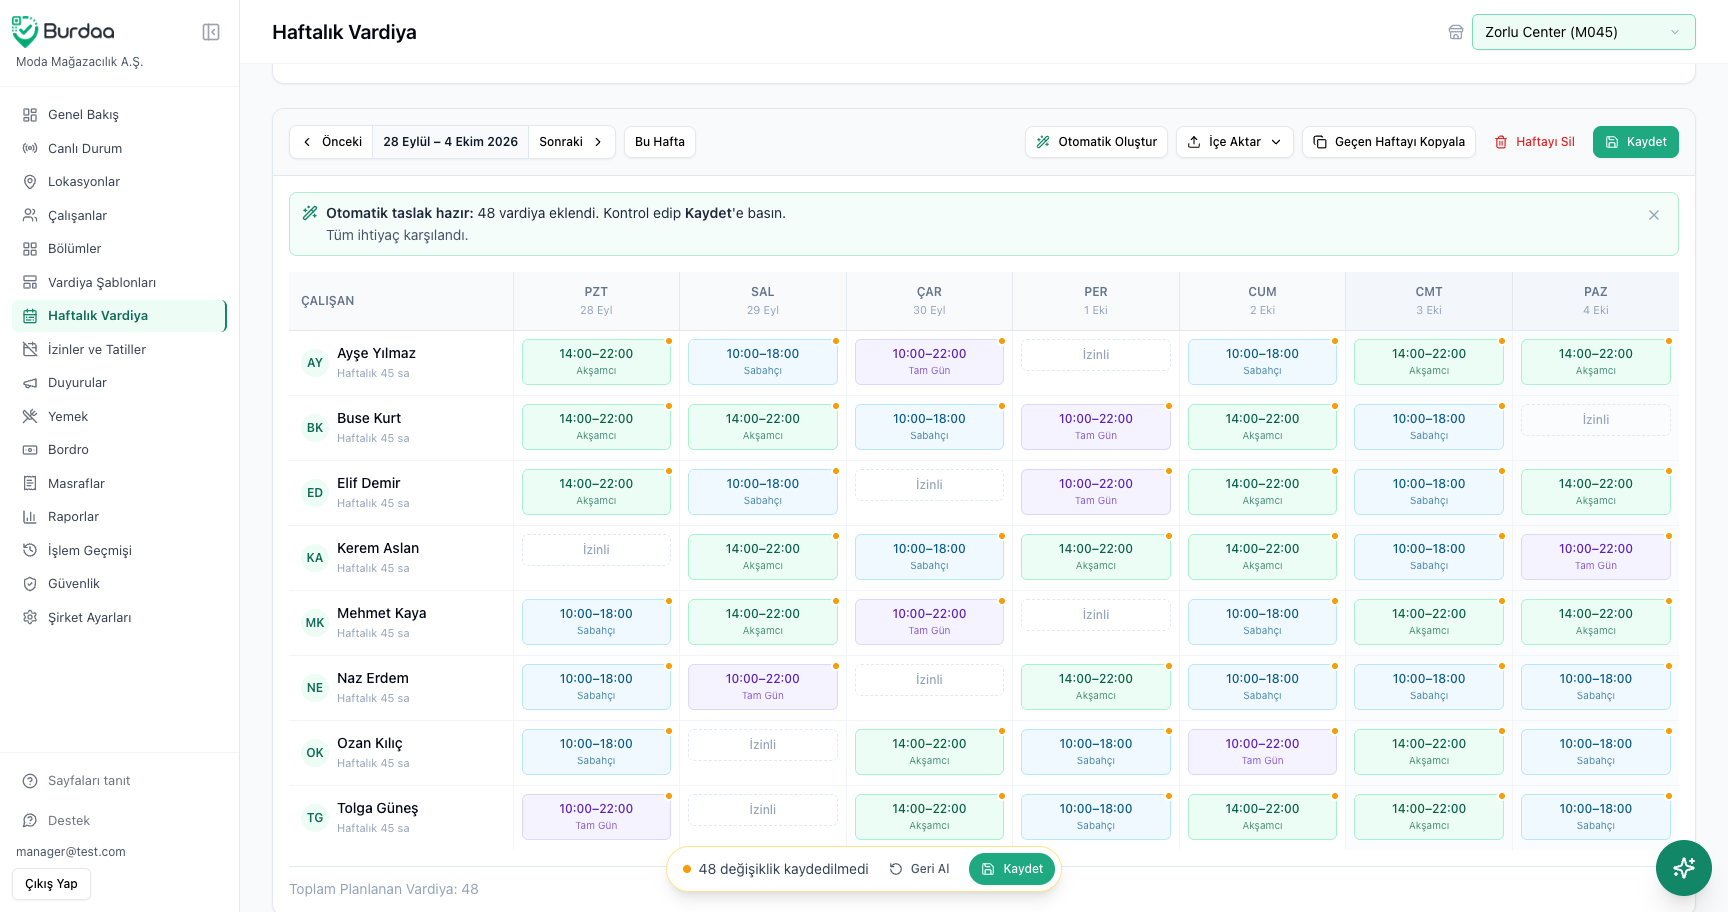Navigate to Çalışanlar

click(120, 215)
